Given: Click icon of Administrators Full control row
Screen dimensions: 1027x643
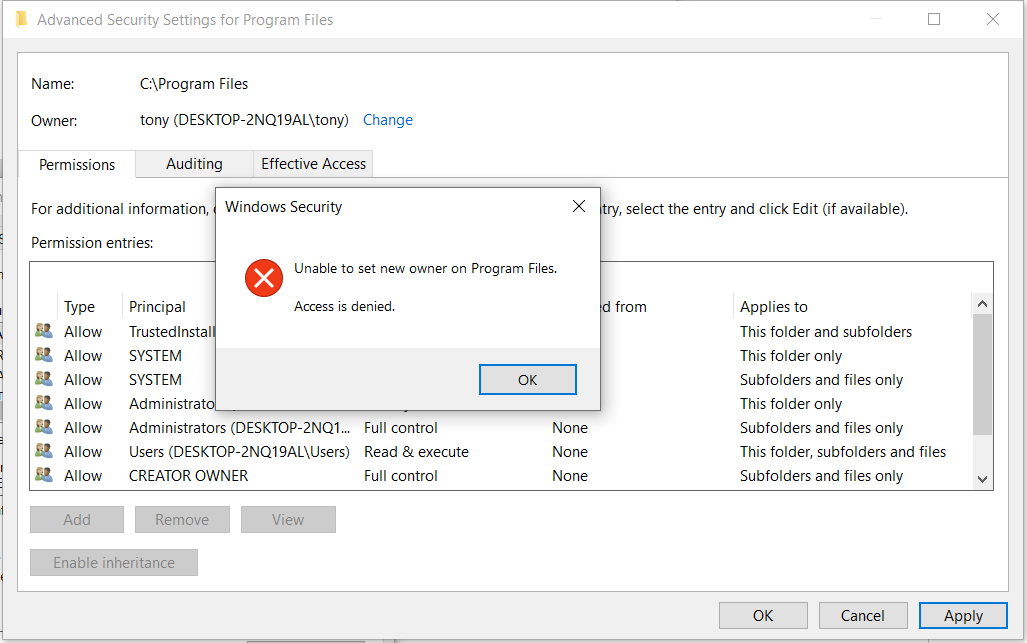Looking at the screenshot, I should click(x=44, y=428).
